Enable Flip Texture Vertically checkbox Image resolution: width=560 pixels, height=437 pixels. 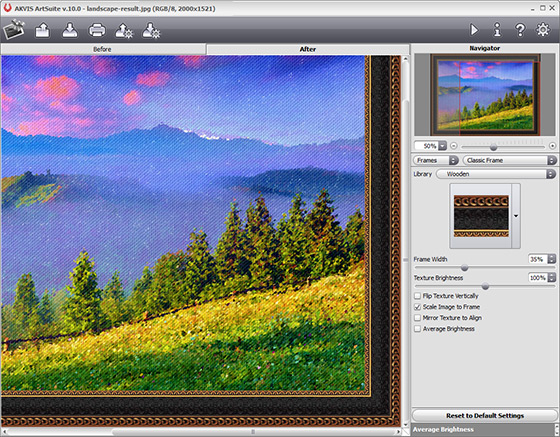pyautogui.click(x=417, y=296)
